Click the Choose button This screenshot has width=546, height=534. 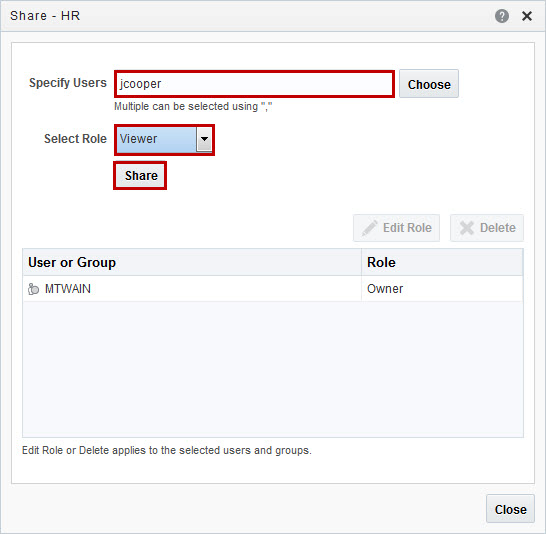click(x=429, y=84)
